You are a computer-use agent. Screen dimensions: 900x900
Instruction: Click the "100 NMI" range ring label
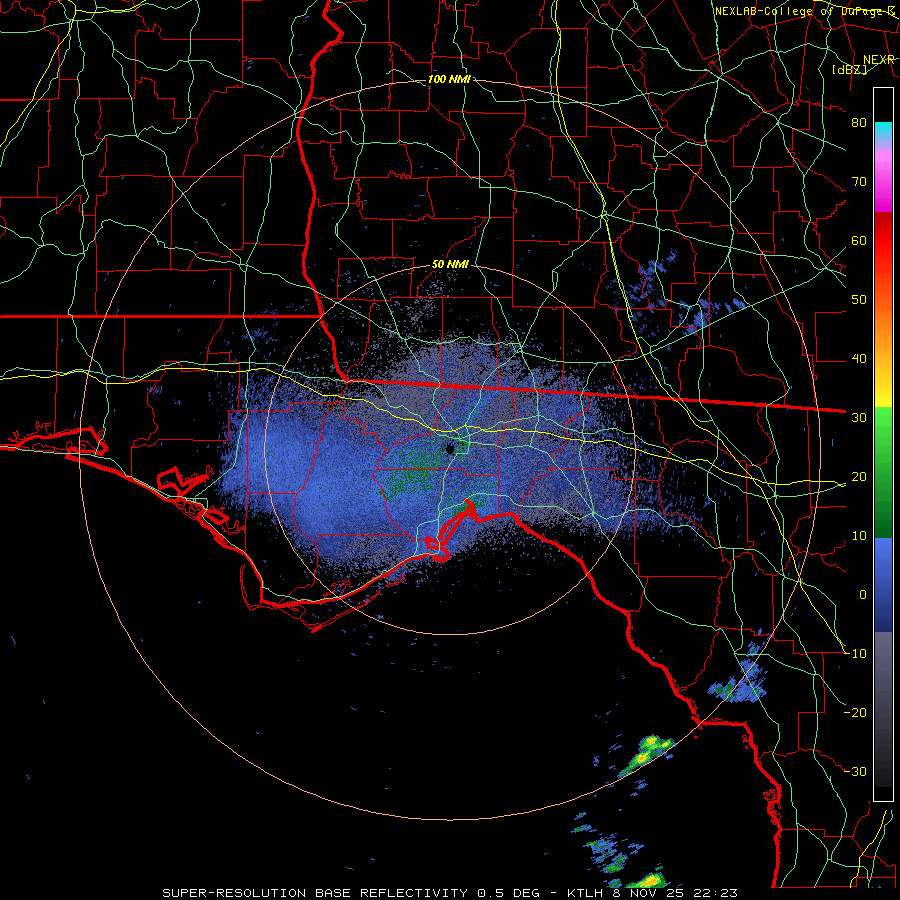449,79
